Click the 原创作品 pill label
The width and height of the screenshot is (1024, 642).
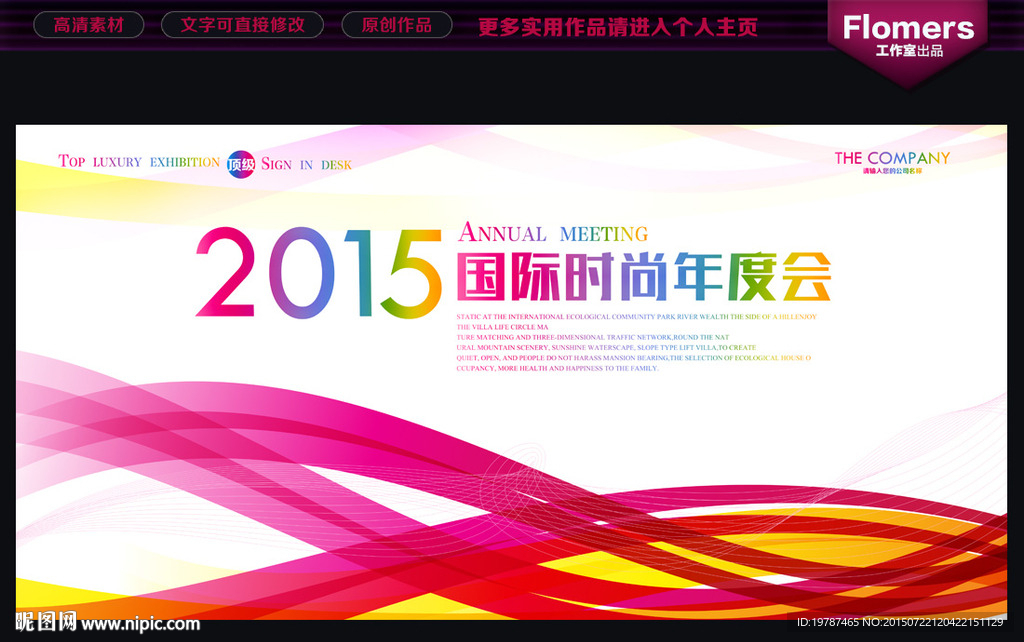[396, 25]
